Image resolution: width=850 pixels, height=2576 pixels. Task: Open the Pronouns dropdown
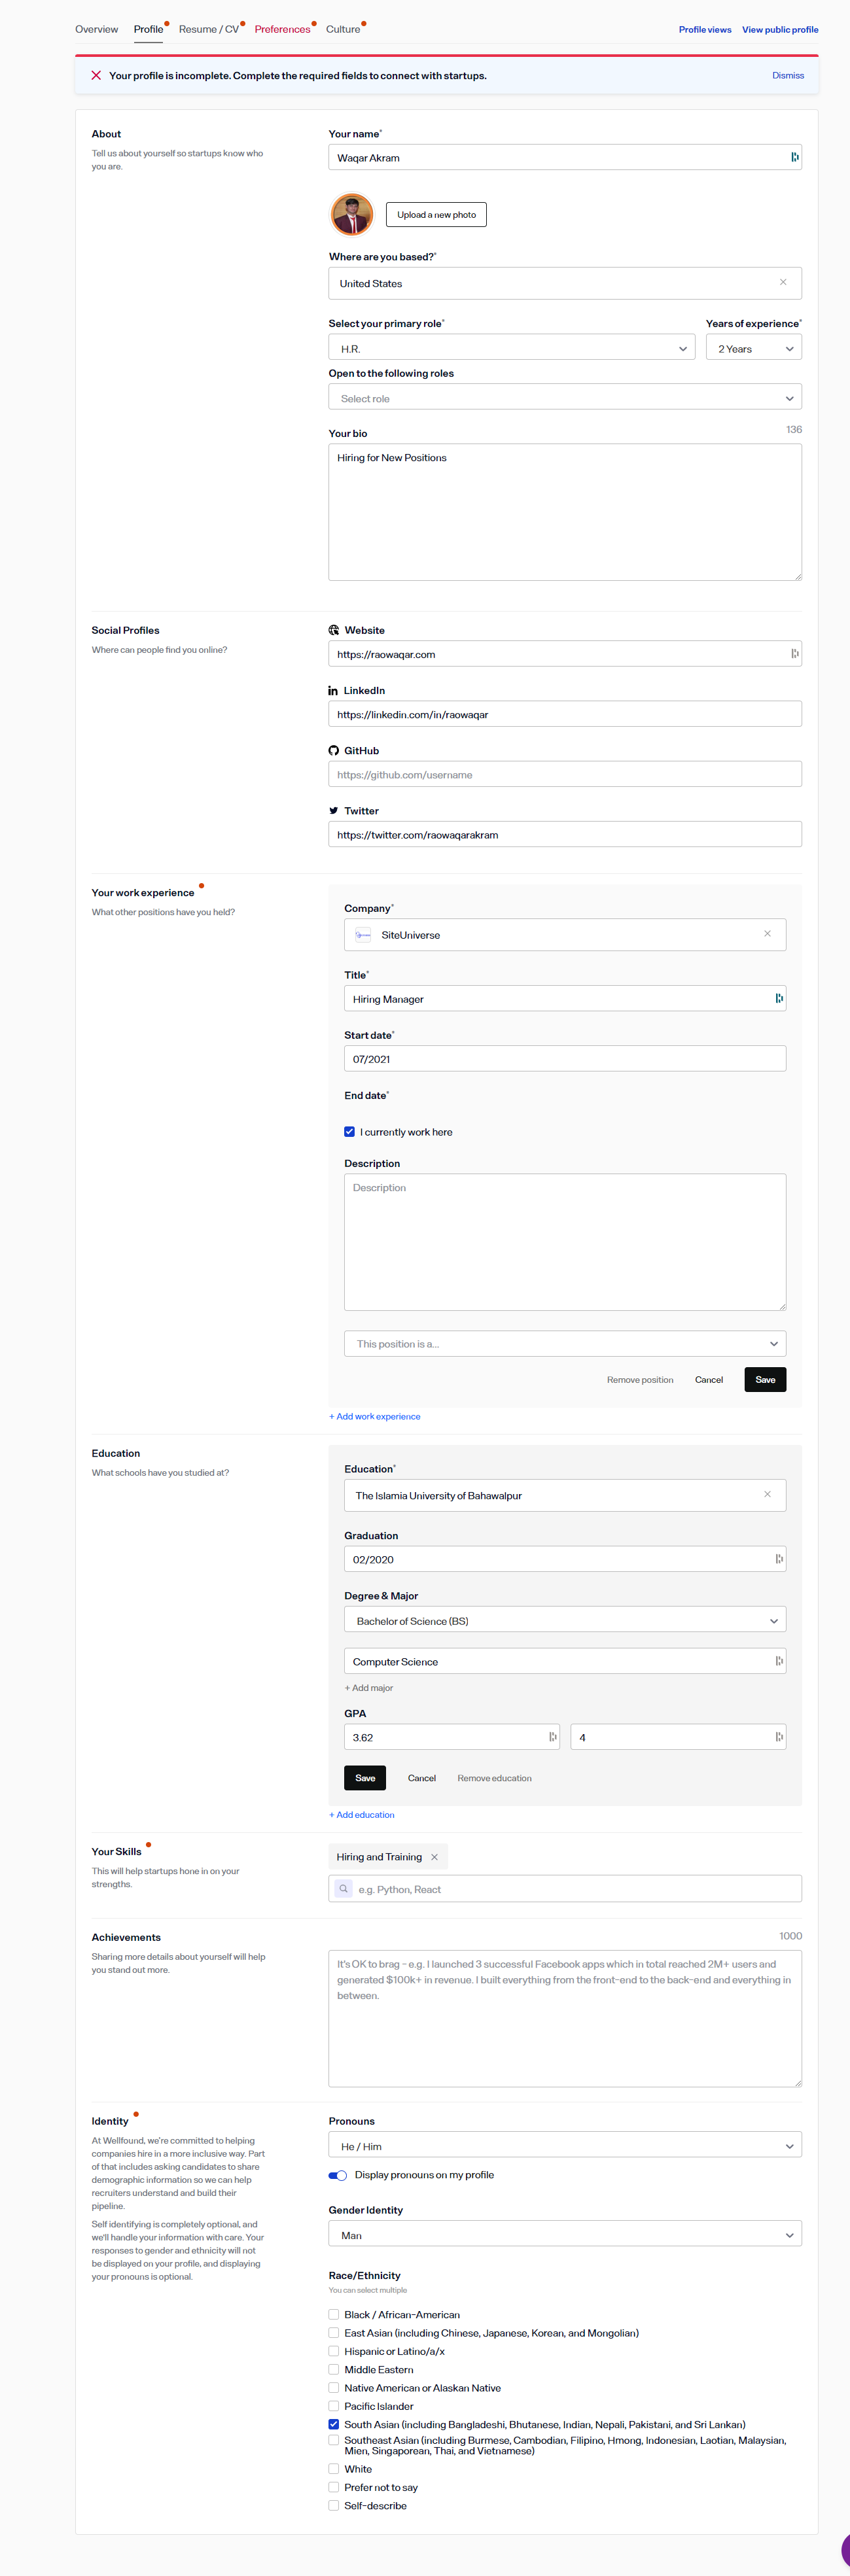(x=565, y=2146)
